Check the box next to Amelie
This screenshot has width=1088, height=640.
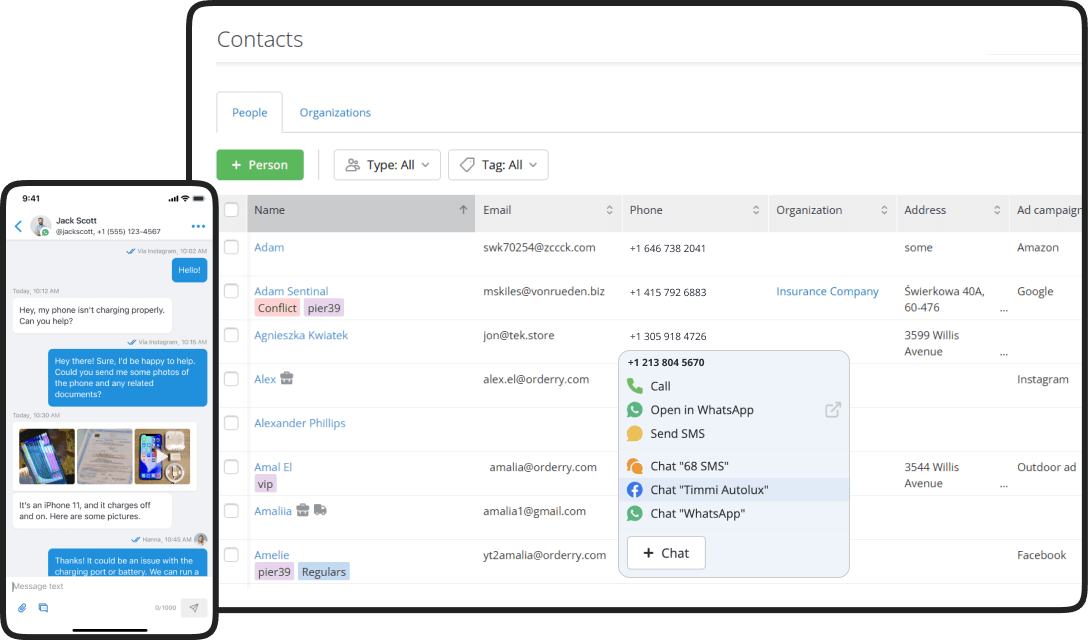click(x=231, y=555)
